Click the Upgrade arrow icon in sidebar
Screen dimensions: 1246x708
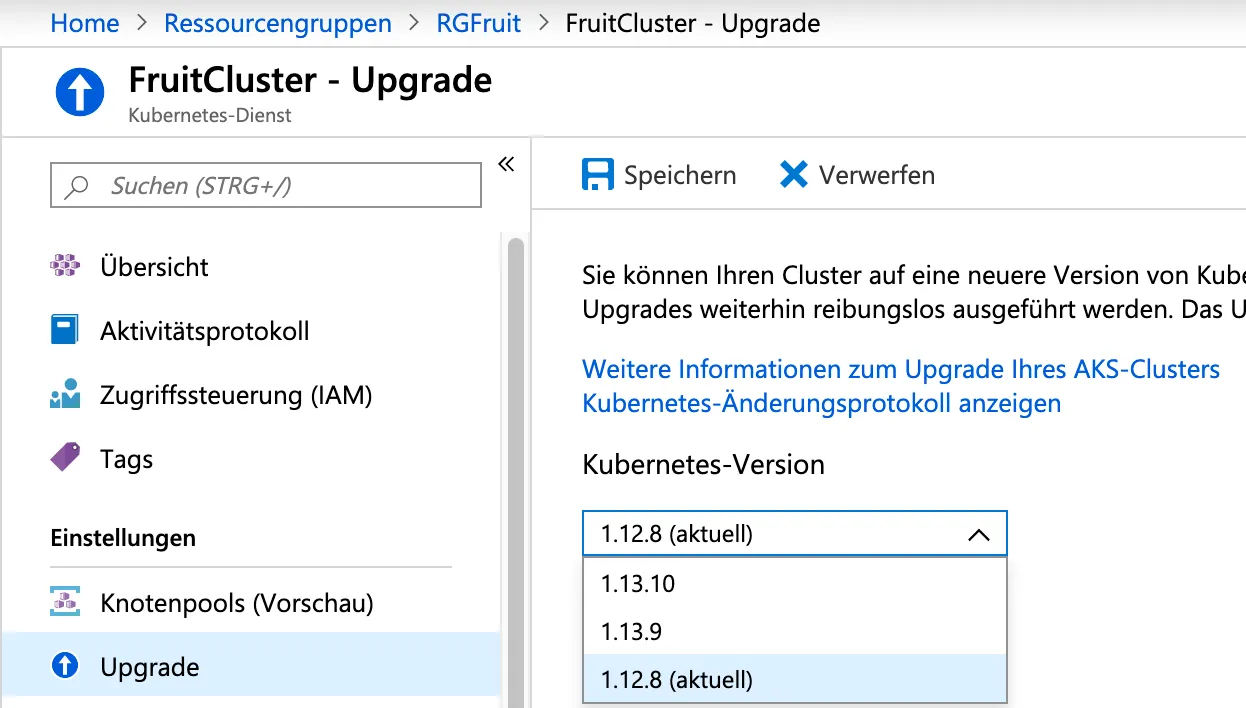(x=65, y=667)
